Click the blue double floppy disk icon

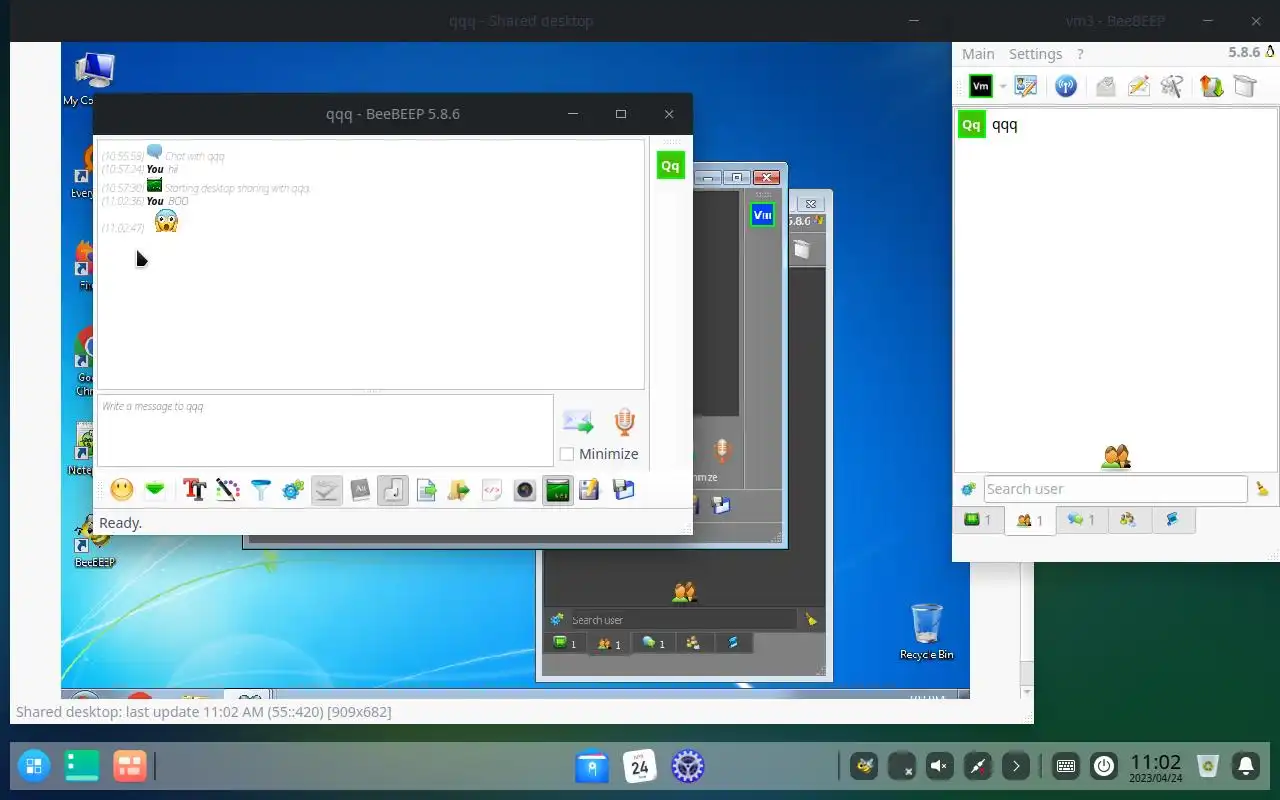click(x=623, y=490)
